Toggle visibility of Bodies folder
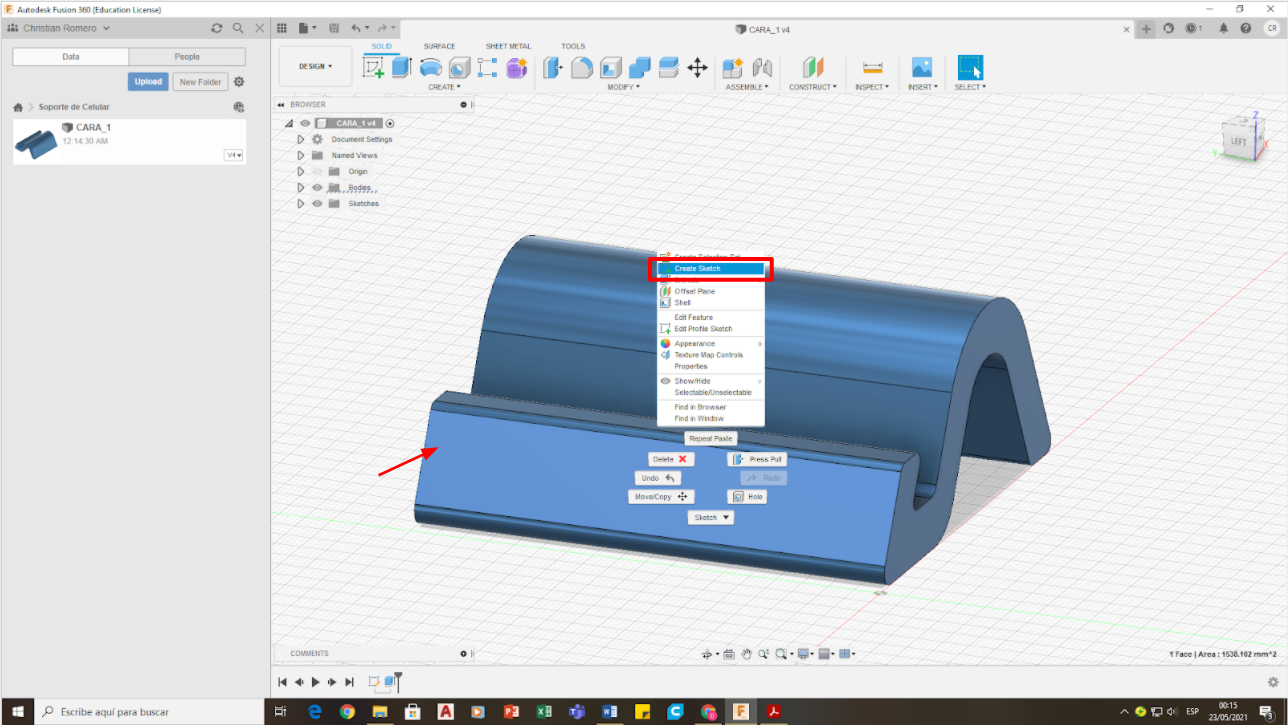 point(317,188)
